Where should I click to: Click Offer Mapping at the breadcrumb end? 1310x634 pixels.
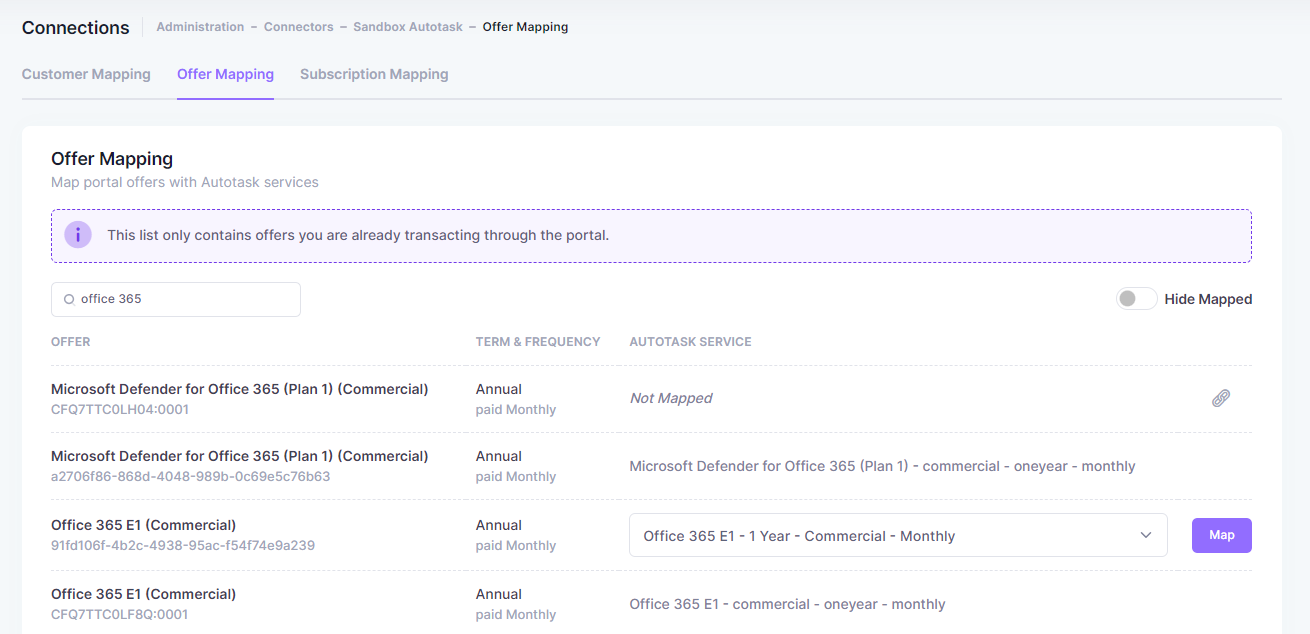tap(525, 27)
